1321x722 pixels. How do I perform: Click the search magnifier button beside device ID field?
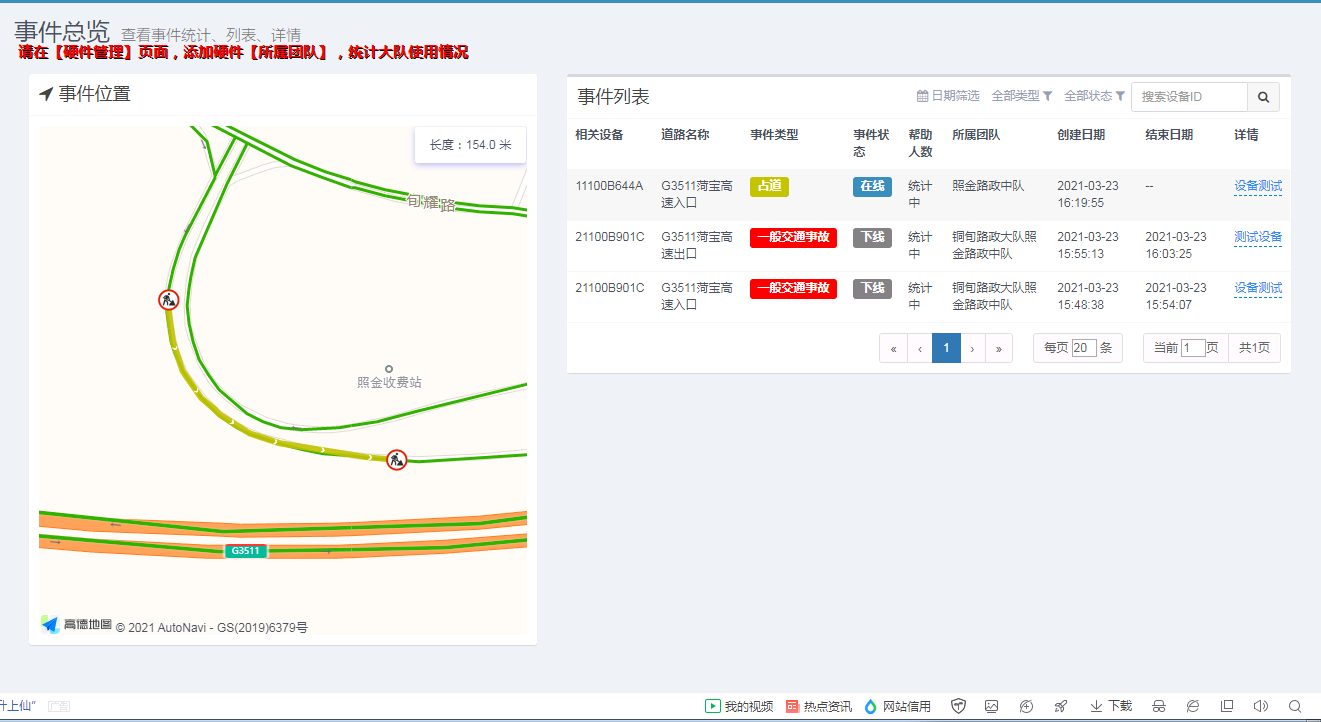(1263, 97)
